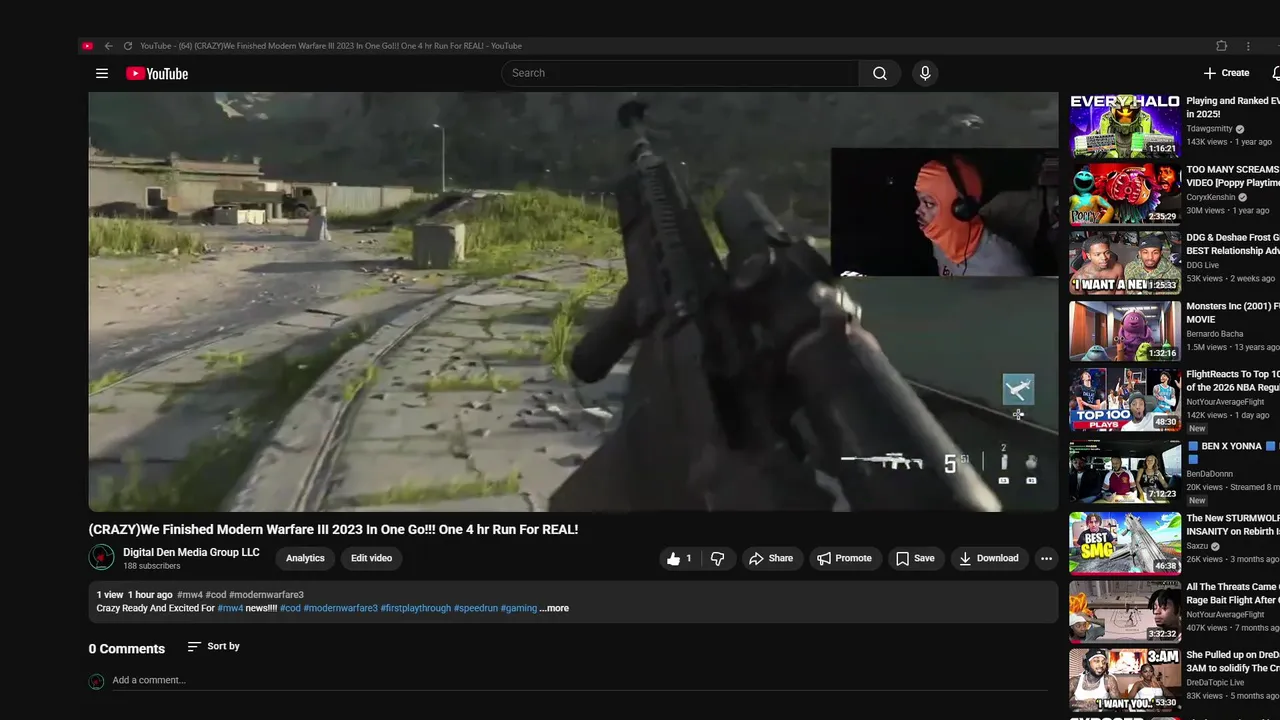The image size is (1280, 720).
Task: Click CoryxKenshin channel name
Action: (x=1211, y=197)
